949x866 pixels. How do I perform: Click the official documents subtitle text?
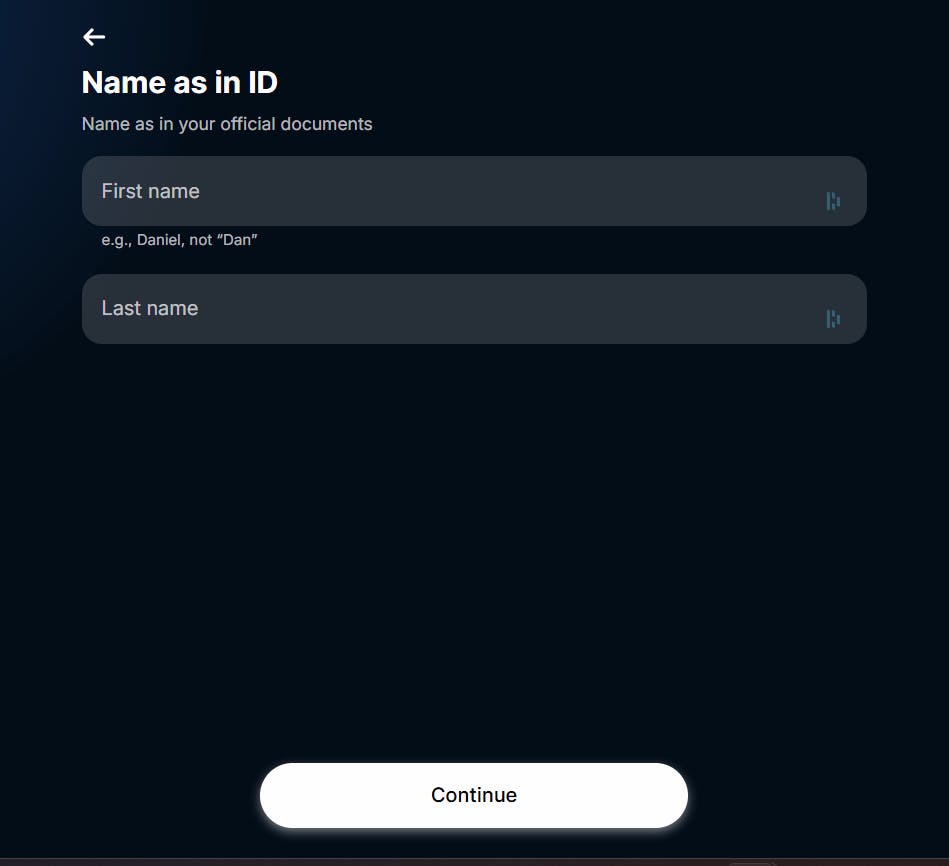227,123
